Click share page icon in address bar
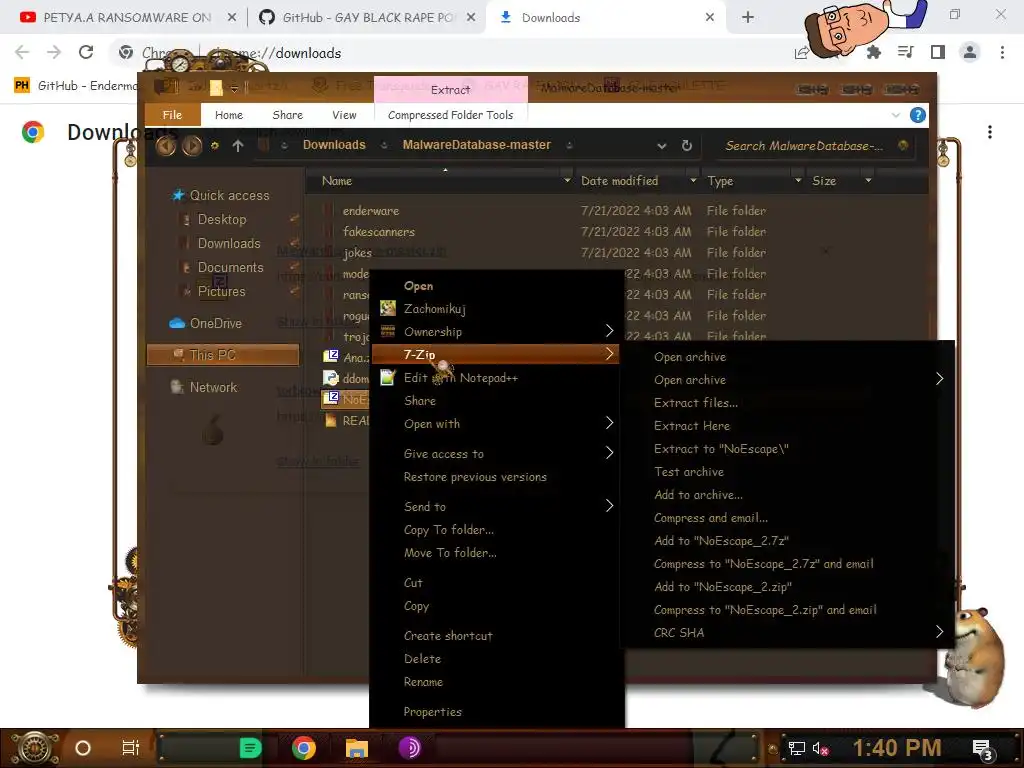 tap(801, 53)
